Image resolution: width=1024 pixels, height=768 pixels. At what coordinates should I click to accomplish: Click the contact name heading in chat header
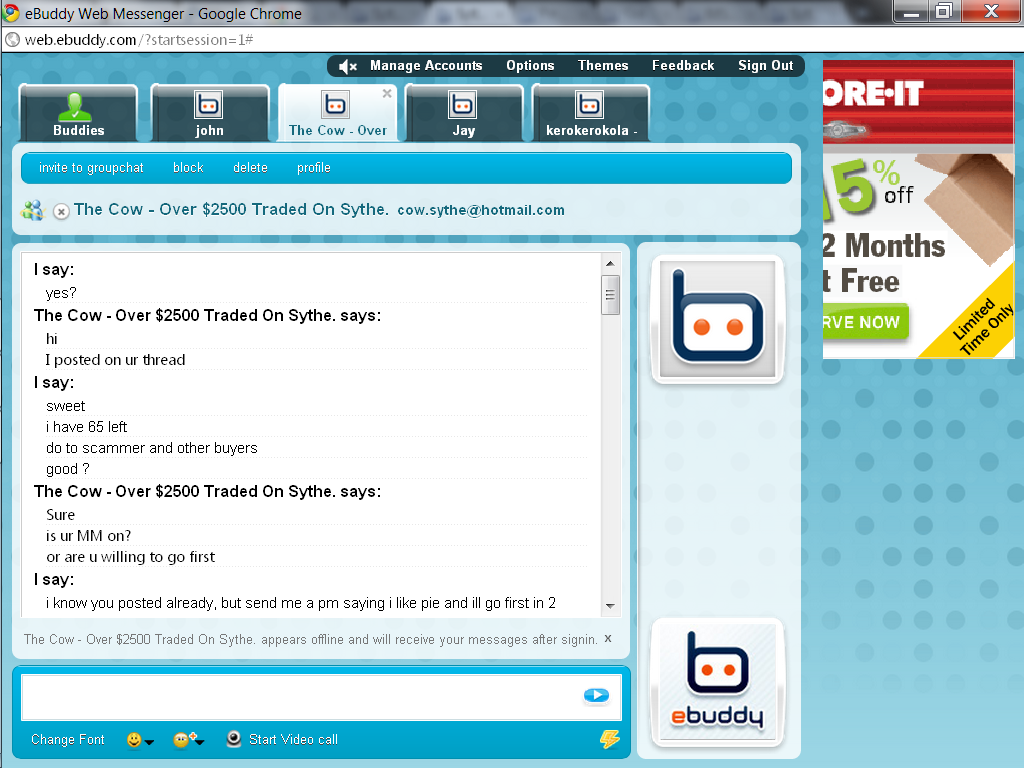tap(231, 210)
